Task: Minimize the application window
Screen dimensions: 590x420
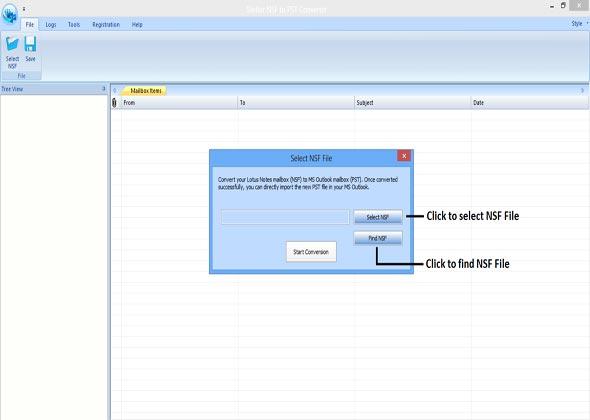Action: point(552,6)
